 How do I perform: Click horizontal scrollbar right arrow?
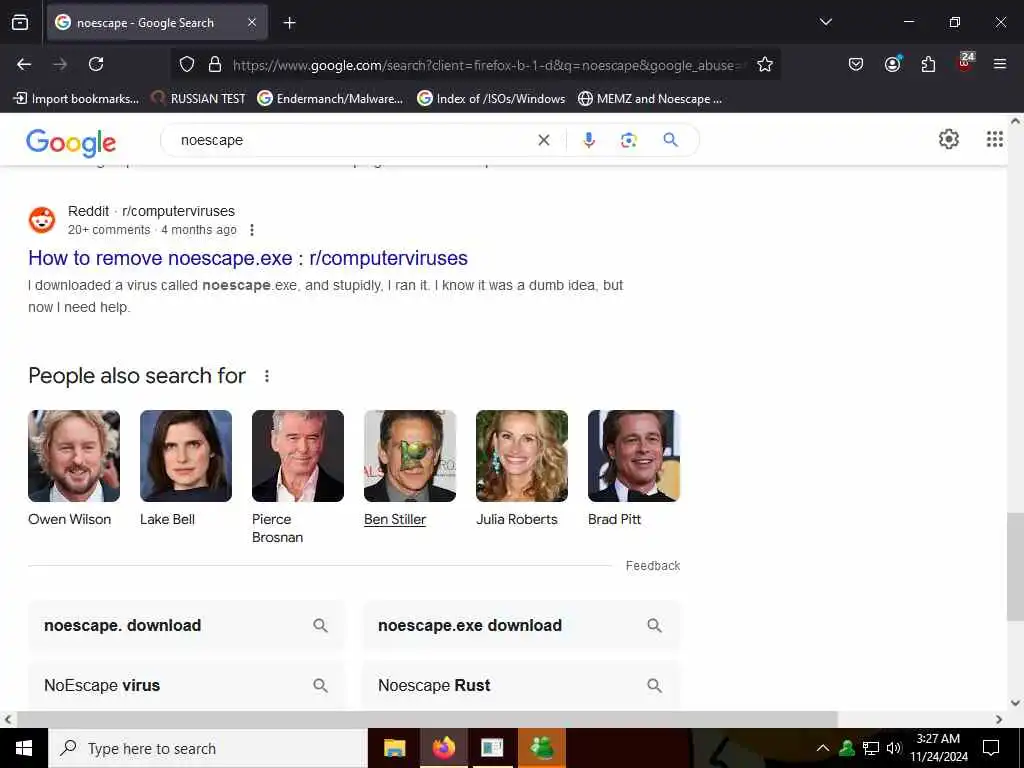click(999, 719)
